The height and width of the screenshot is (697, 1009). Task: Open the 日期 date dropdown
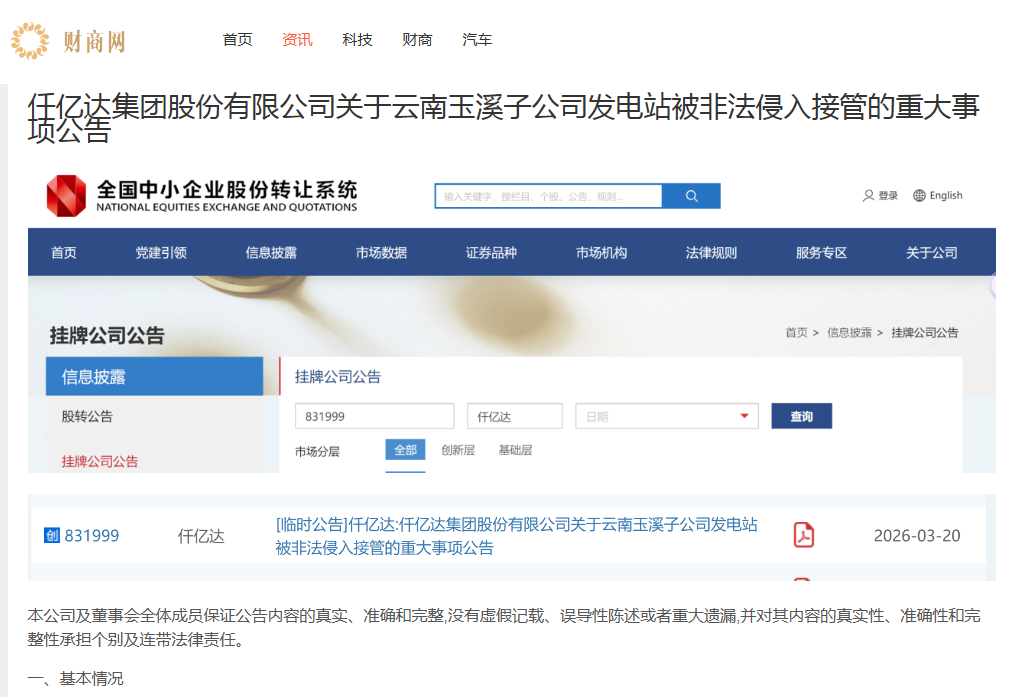(x=667, y=416)
